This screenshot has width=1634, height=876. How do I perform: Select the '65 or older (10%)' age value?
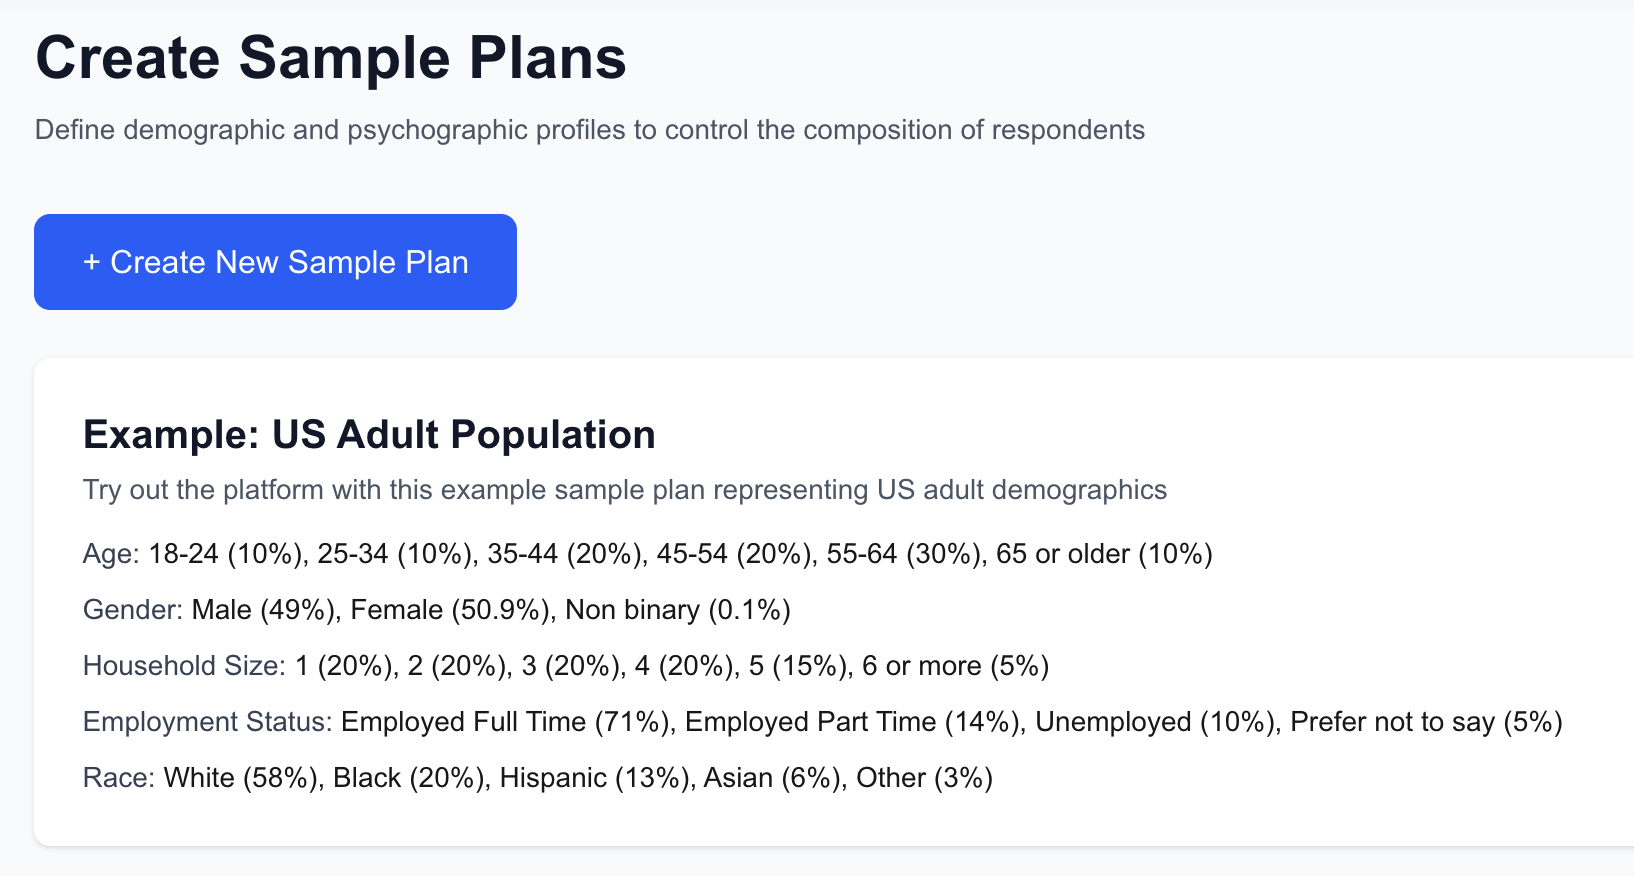(x=1104, y=554)
